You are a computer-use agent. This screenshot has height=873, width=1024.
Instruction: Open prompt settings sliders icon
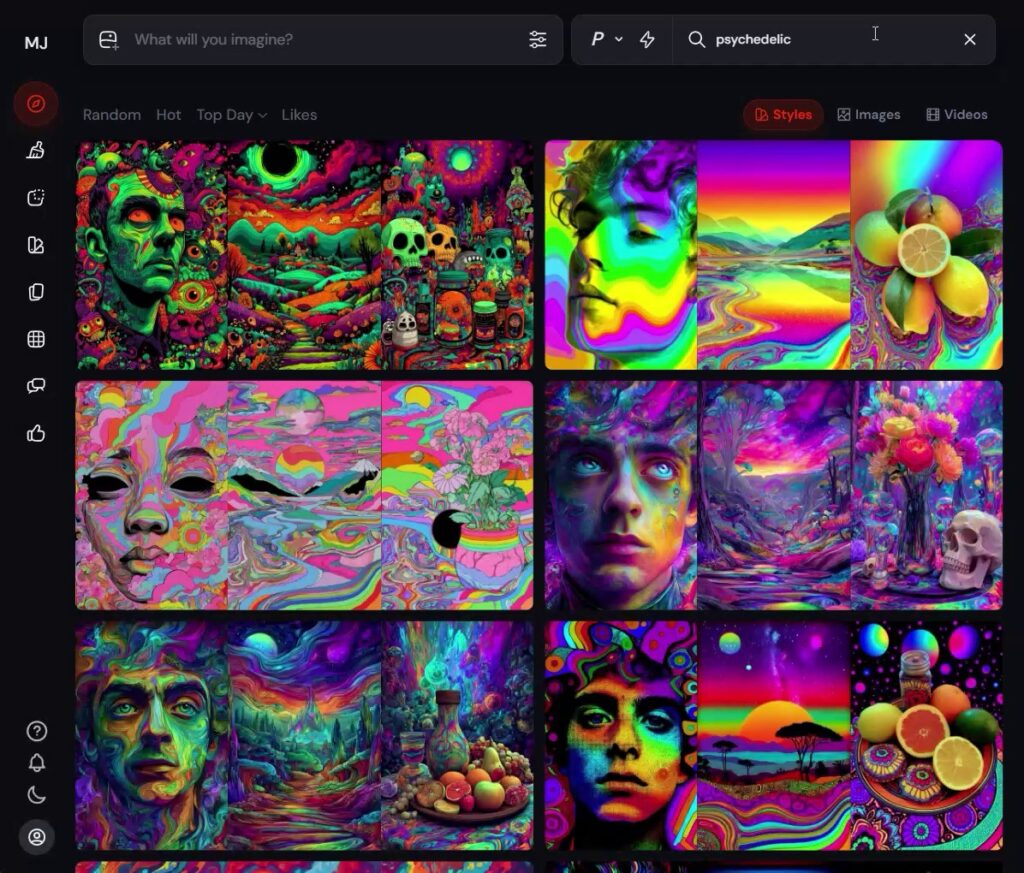538,39
